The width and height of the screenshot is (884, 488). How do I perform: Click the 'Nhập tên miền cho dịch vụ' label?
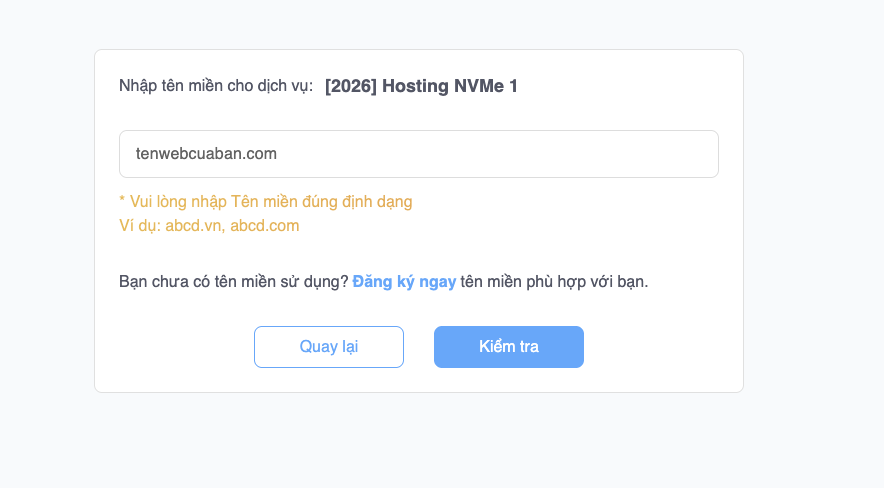point(215,86)
